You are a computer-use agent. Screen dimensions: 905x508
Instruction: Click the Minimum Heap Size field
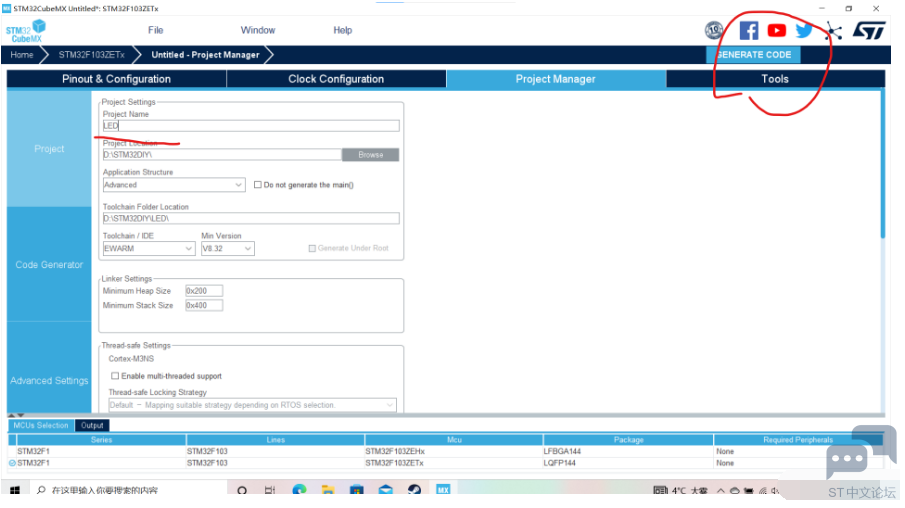[204, 291]
